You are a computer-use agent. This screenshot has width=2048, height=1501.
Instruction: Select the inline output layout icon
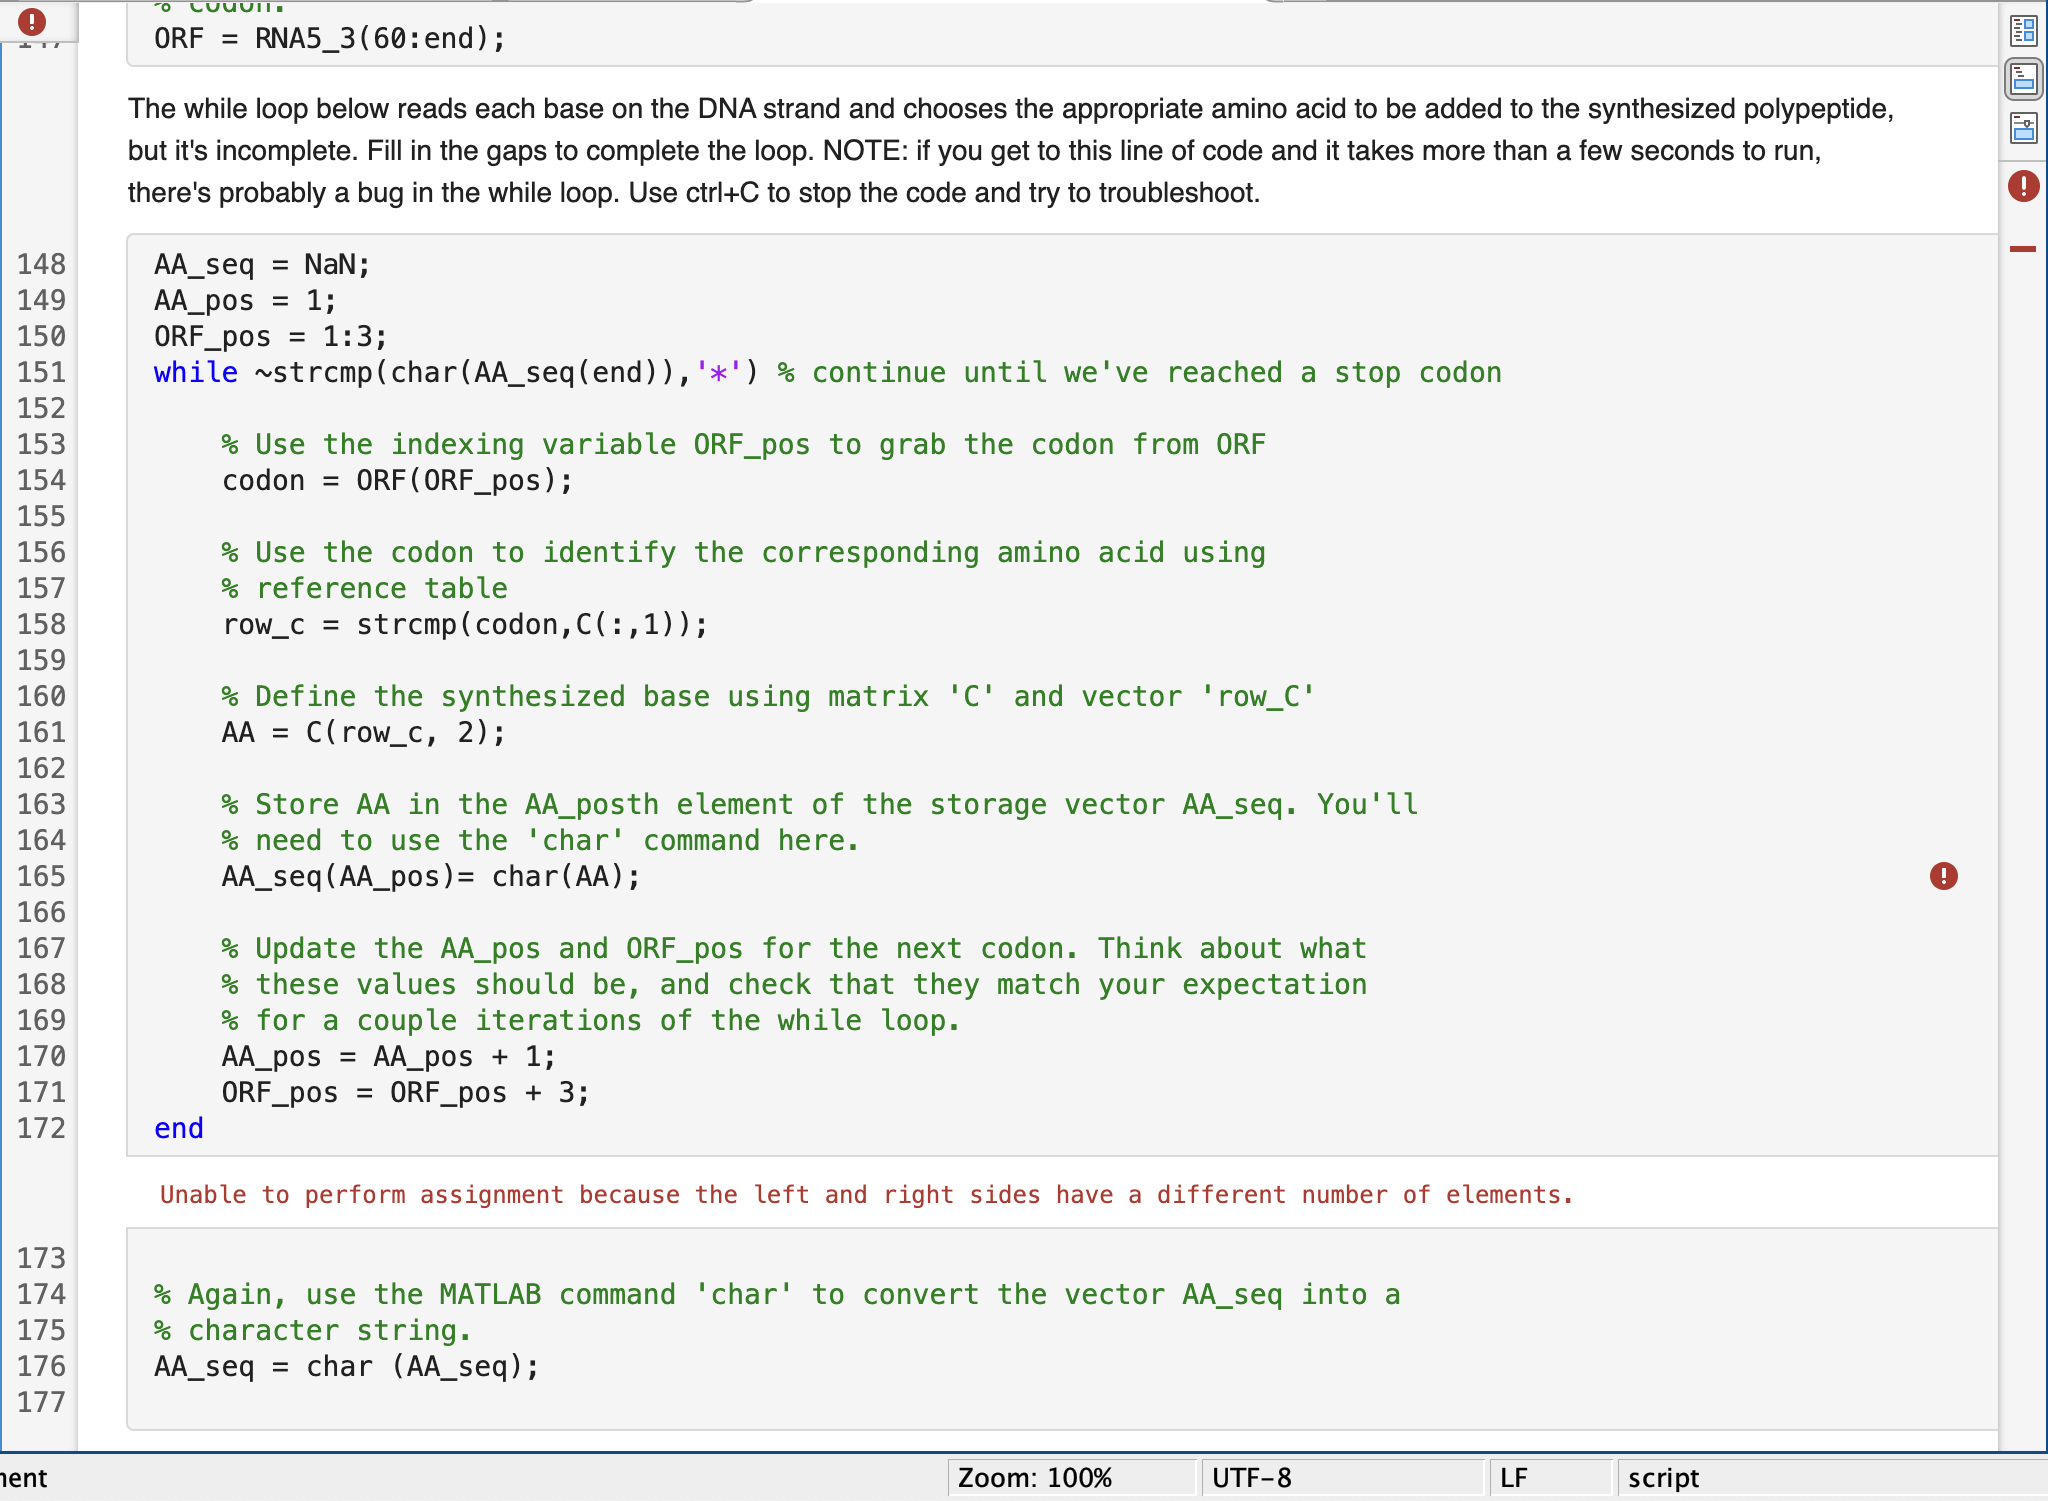(x=2025, y=80)
